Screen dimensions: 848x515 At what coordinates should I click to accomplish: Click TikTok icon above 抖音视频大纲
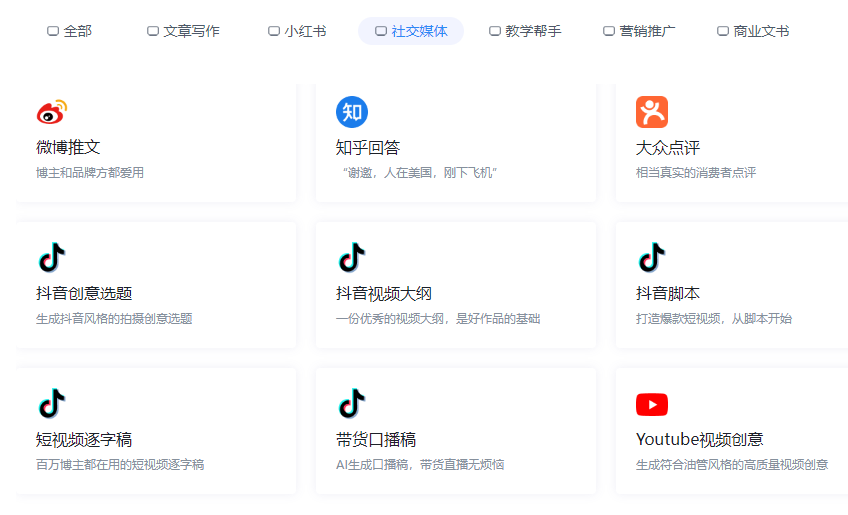coord(352,258)
